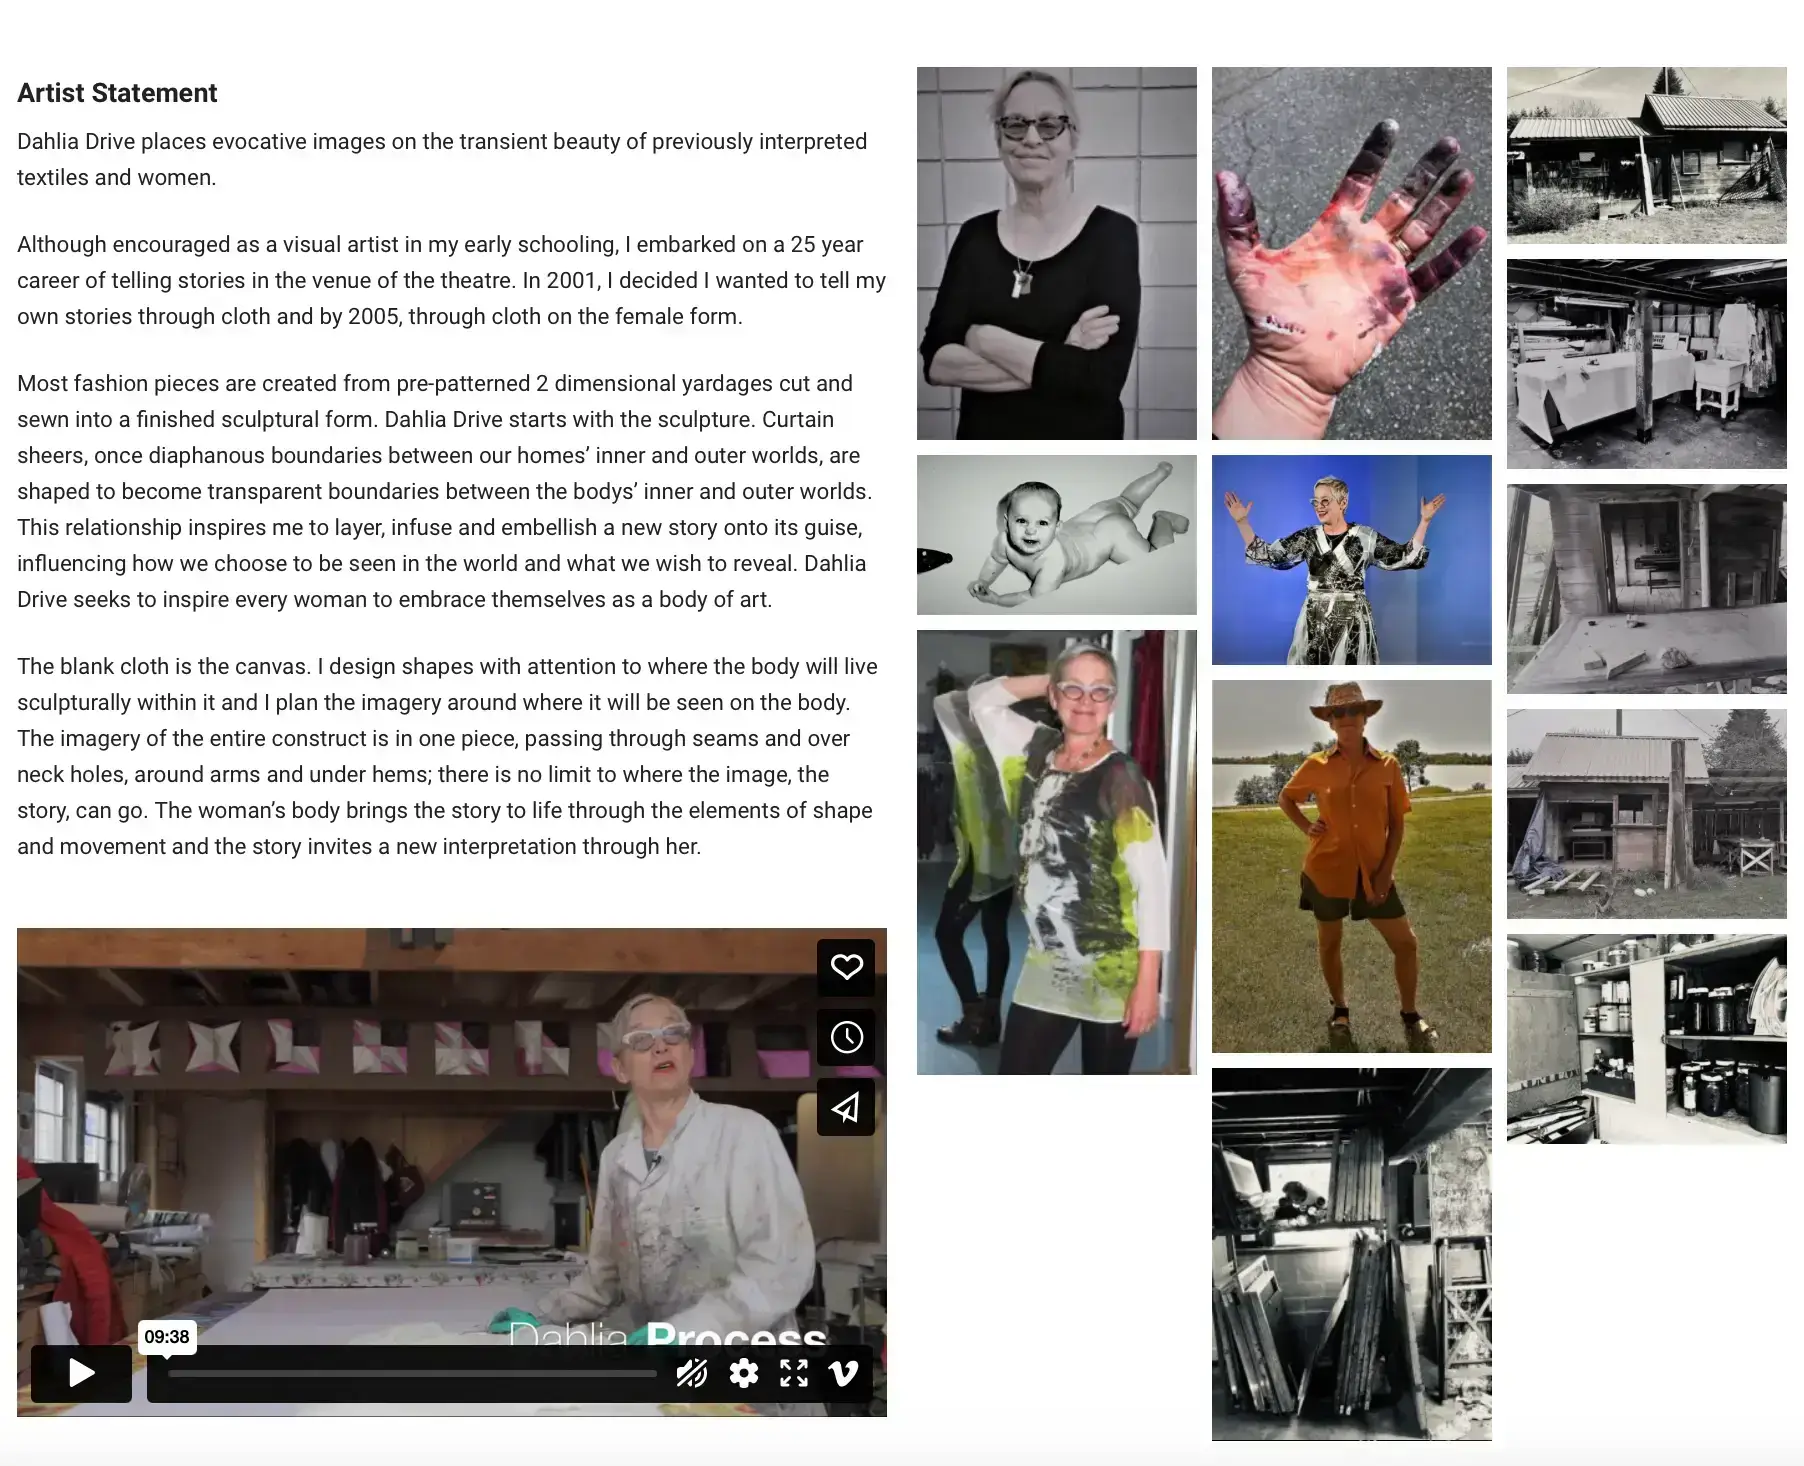Open the blue background raised-arms photo
Screen dimensions: 1804x1466
[x=1351, y=560]
